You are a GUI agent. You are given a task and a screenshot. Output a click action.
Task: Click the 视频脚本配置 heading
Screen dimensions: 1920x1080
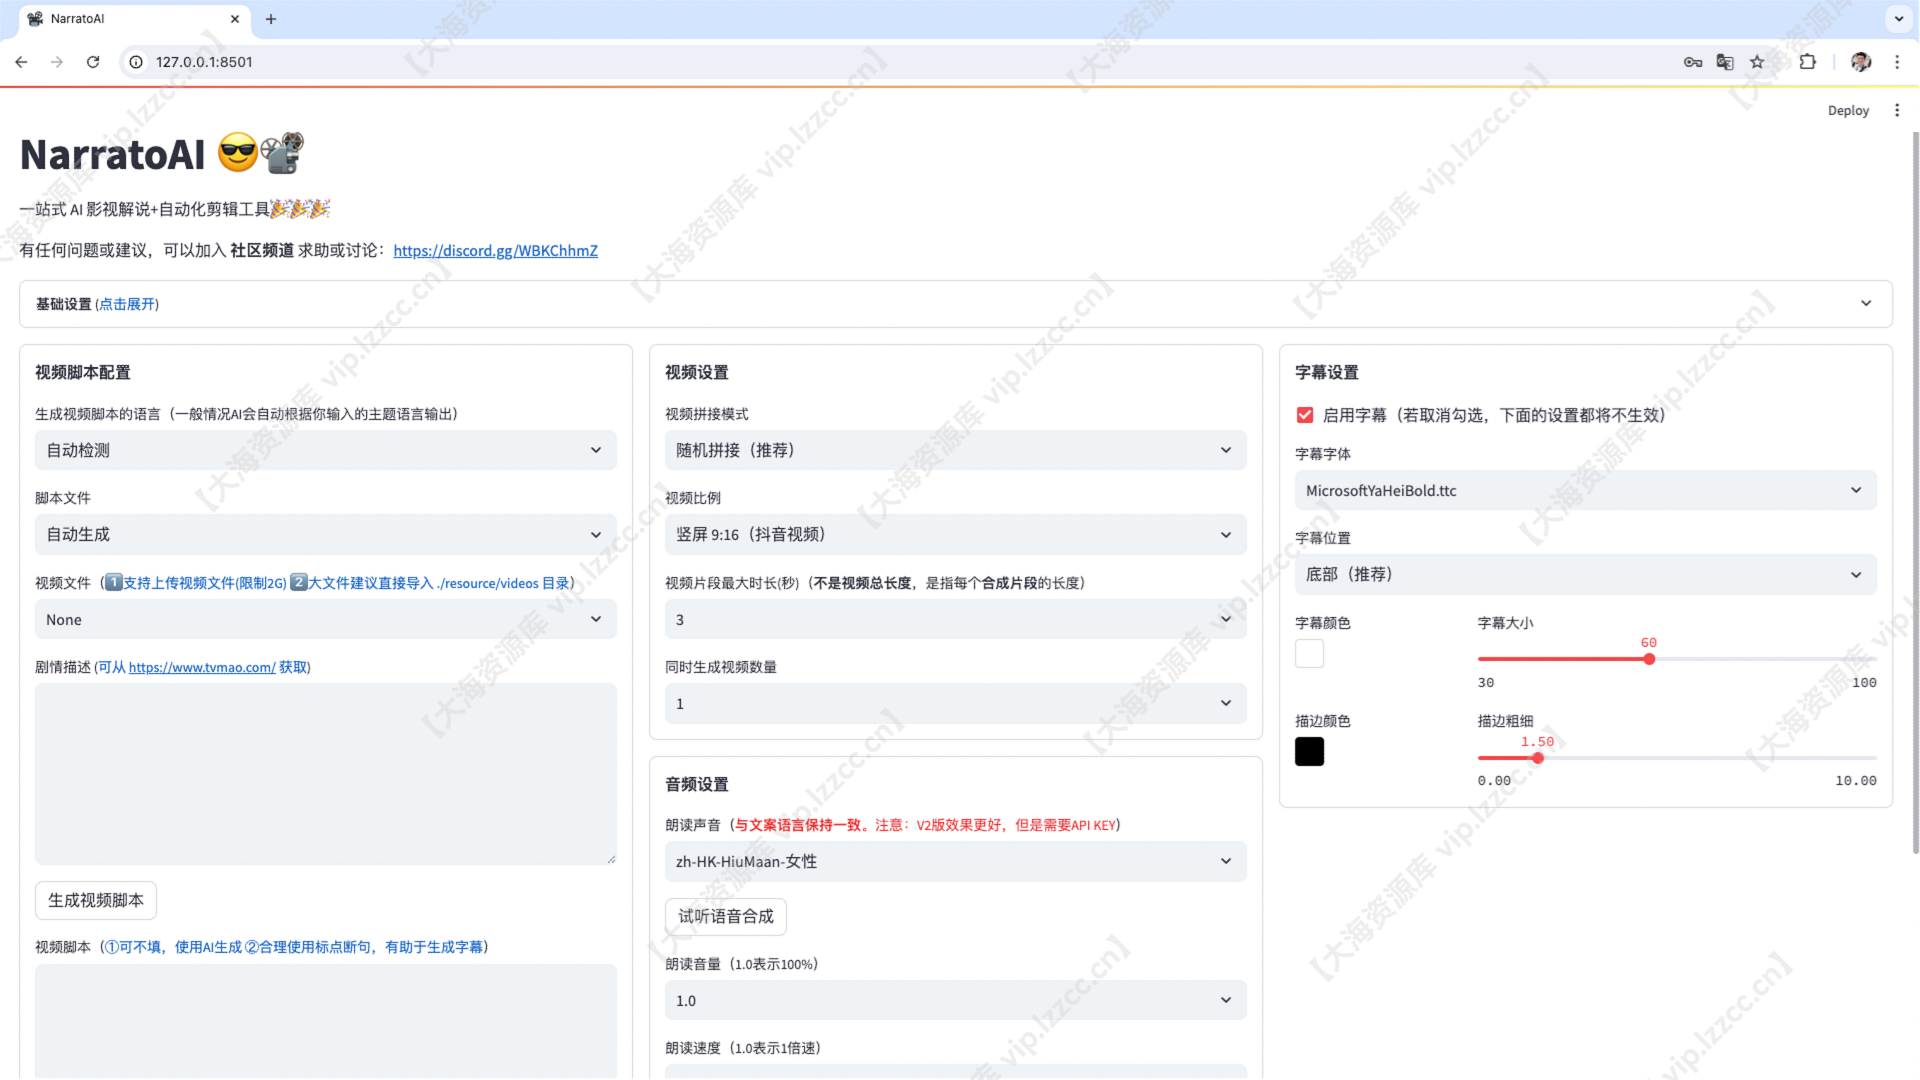click(x=83, y=373)
